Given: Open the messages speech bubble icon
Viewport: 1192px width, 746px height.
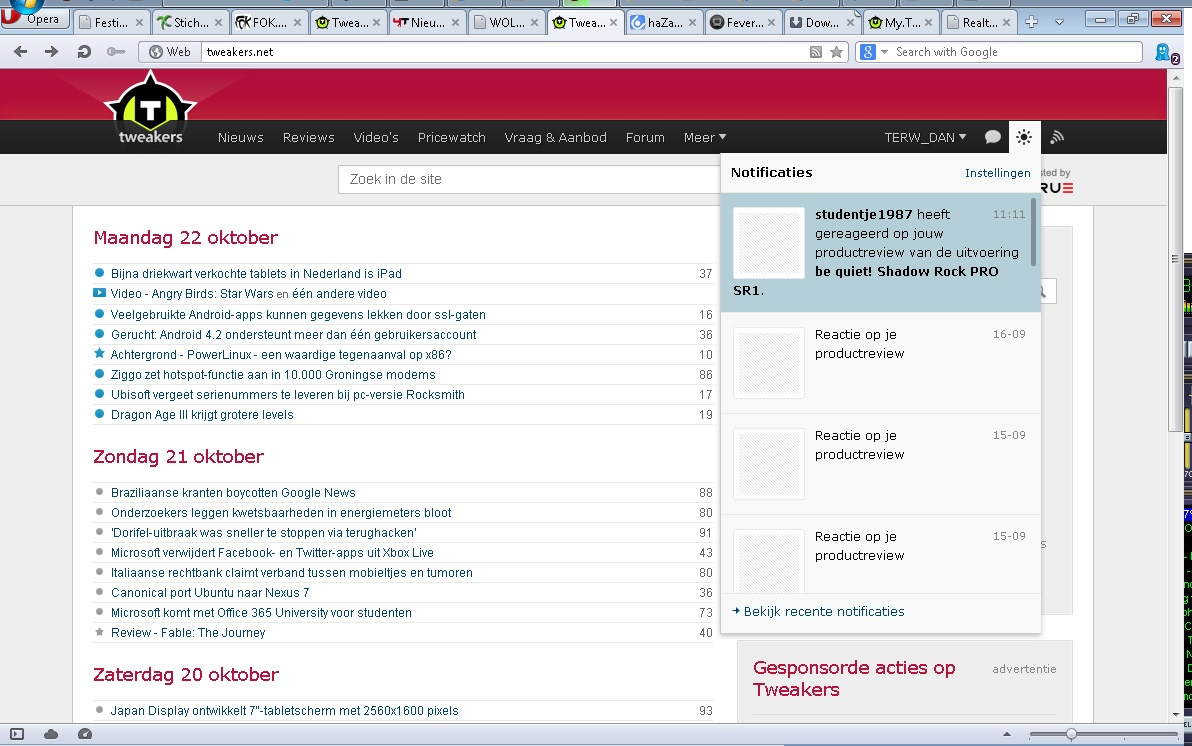Looking at the screenshot, I should [992, 137].
